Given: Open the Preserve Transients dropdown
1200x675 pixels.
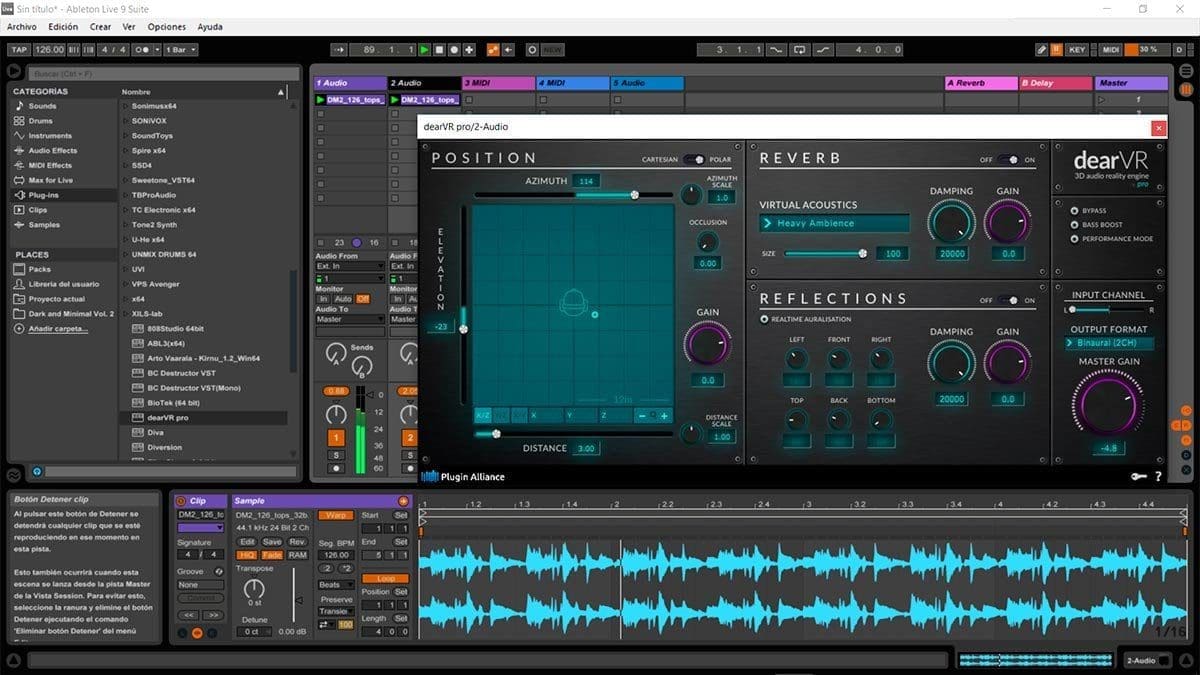Looking at the screenshot, I should tap(336, 611).
